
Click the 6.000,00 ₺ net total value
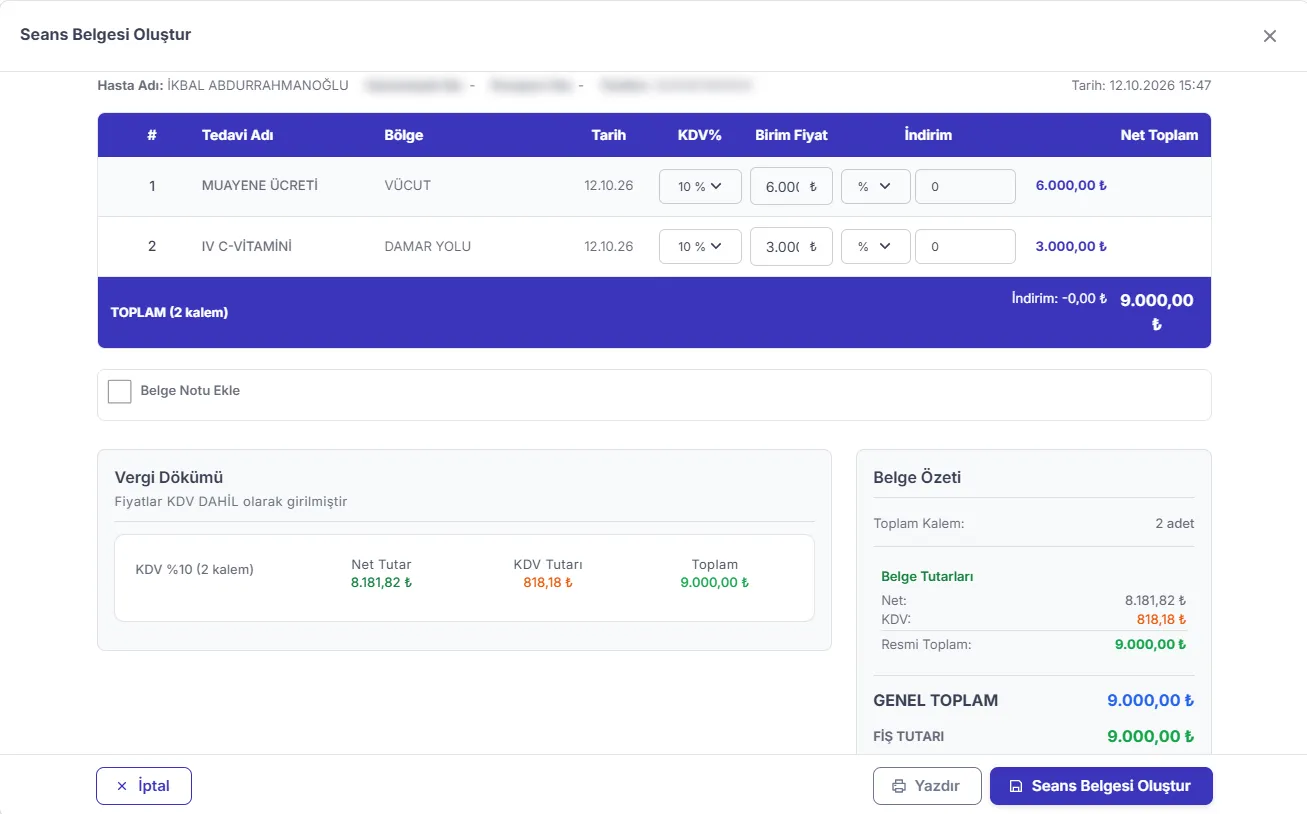point(1071,186)
